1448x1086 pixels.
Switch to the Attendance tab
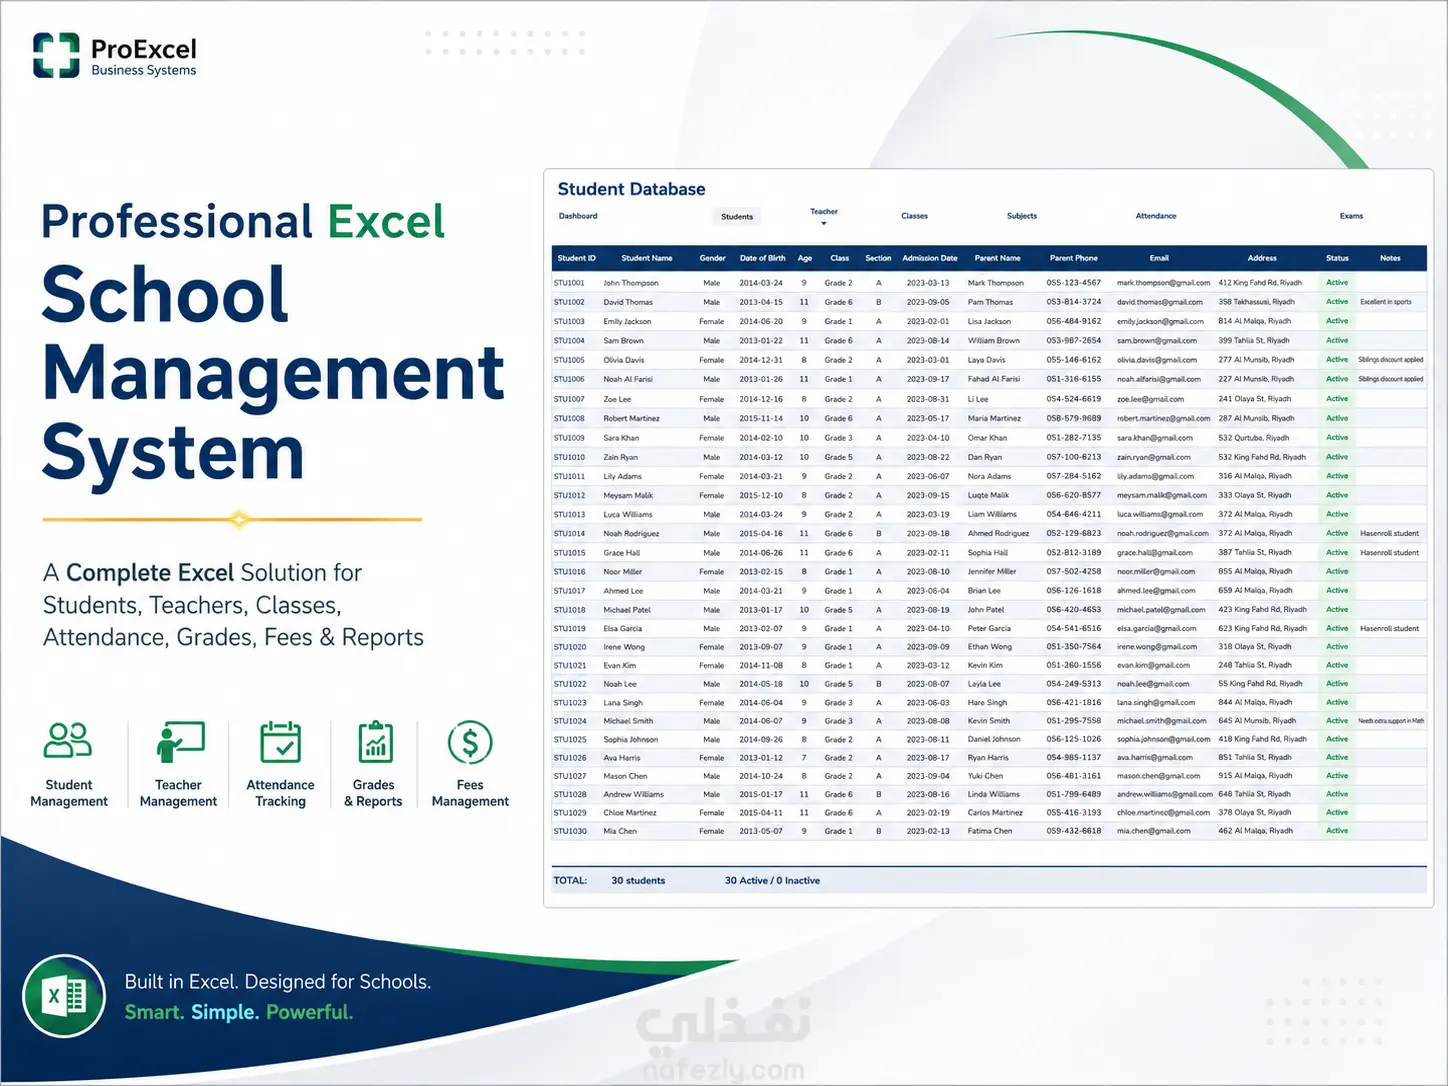(1156, 216)
